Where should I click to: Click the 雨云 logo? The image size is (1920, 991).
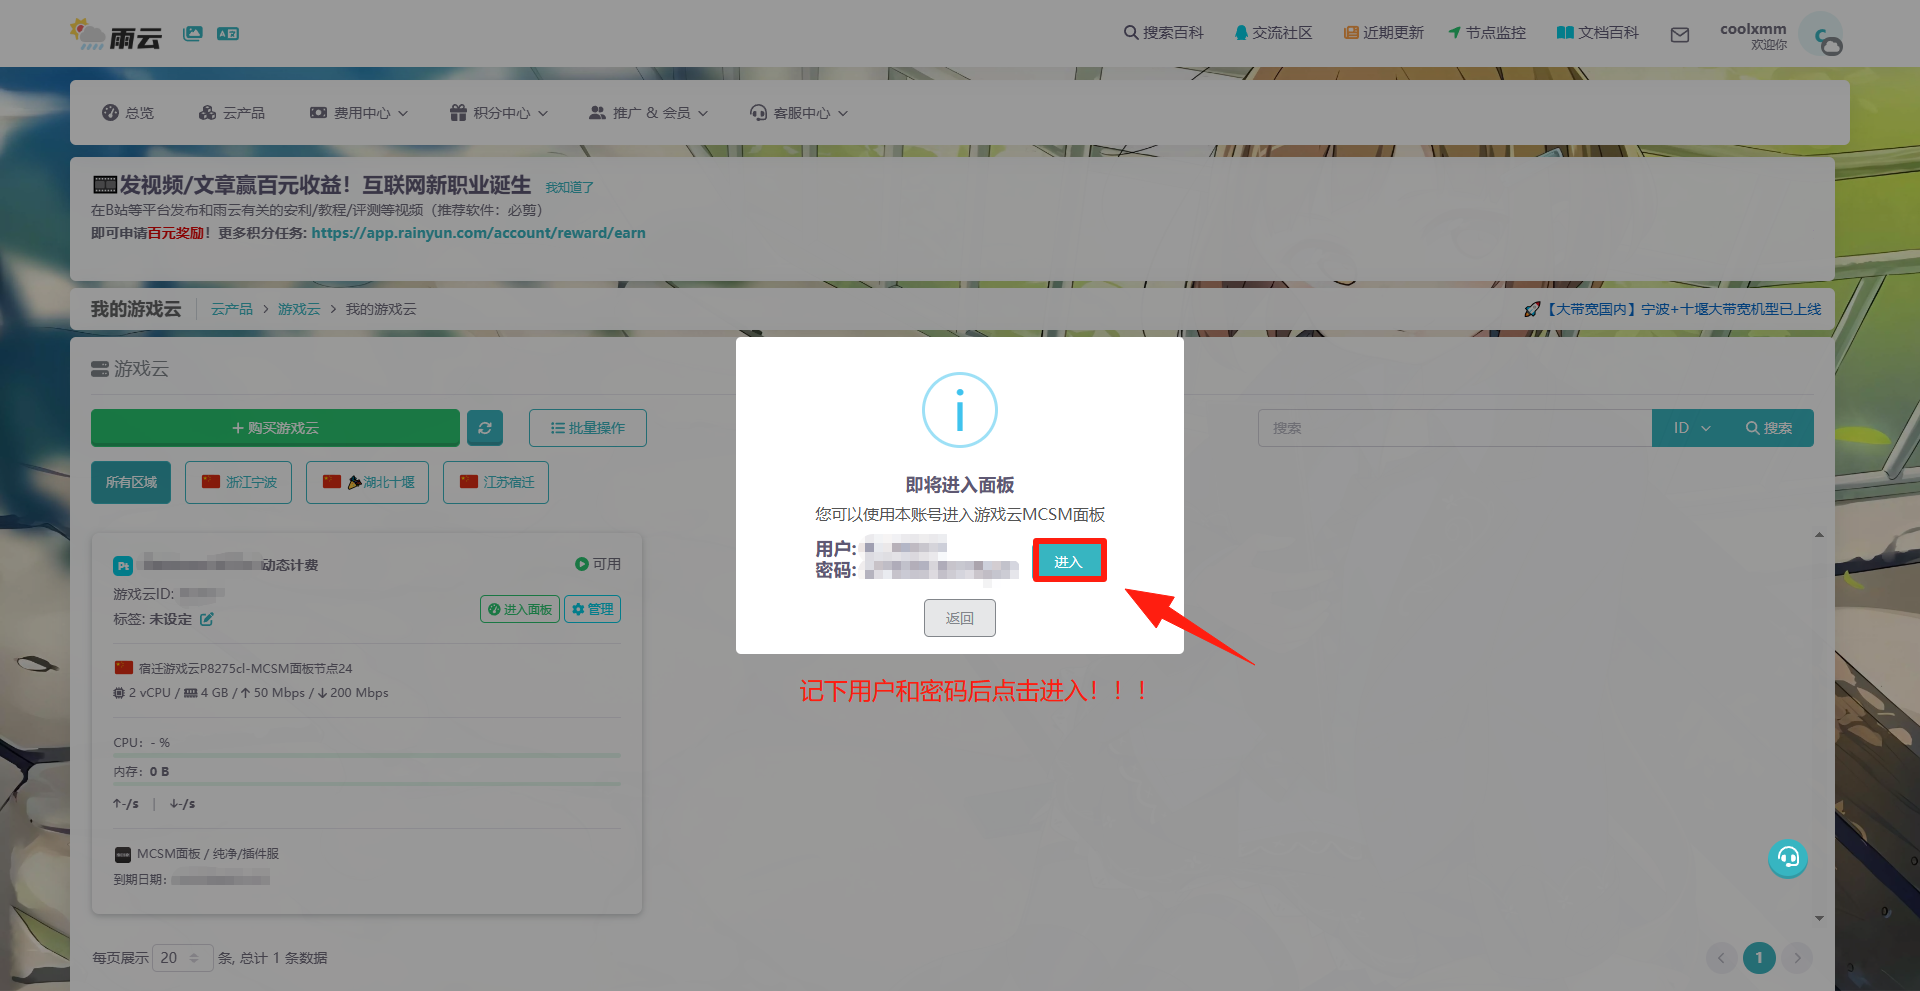click(x=116, y=34)
